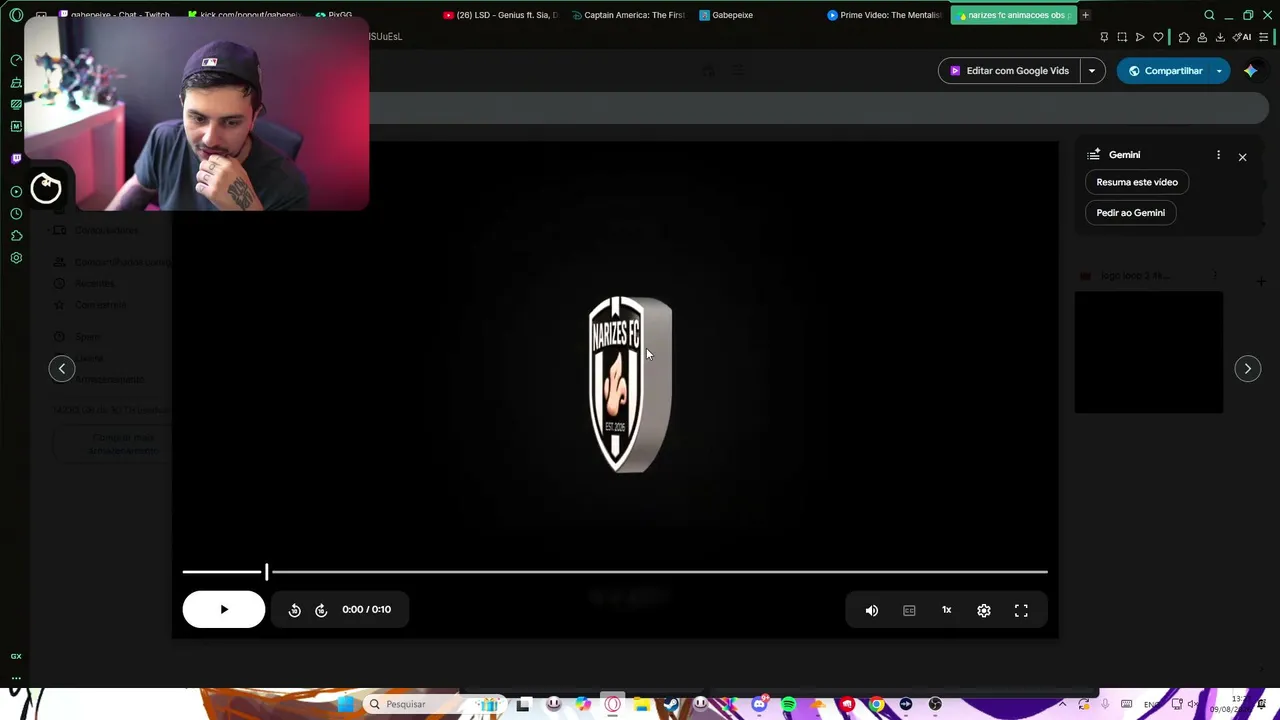The width and height of the screenshot is (1280, 720).
Task: Expand the Editar com Google Vids dropdown arrow
Action: [1092, 71]
